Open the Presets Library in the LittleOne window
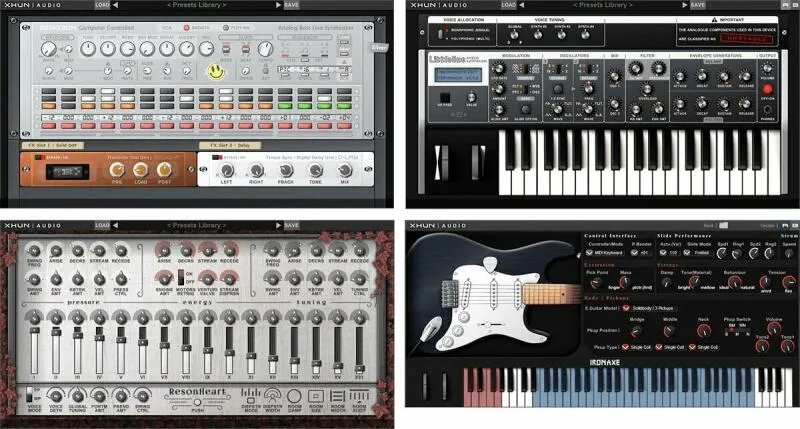The height and width of the screenshot is (429, 800). (603, 5)
